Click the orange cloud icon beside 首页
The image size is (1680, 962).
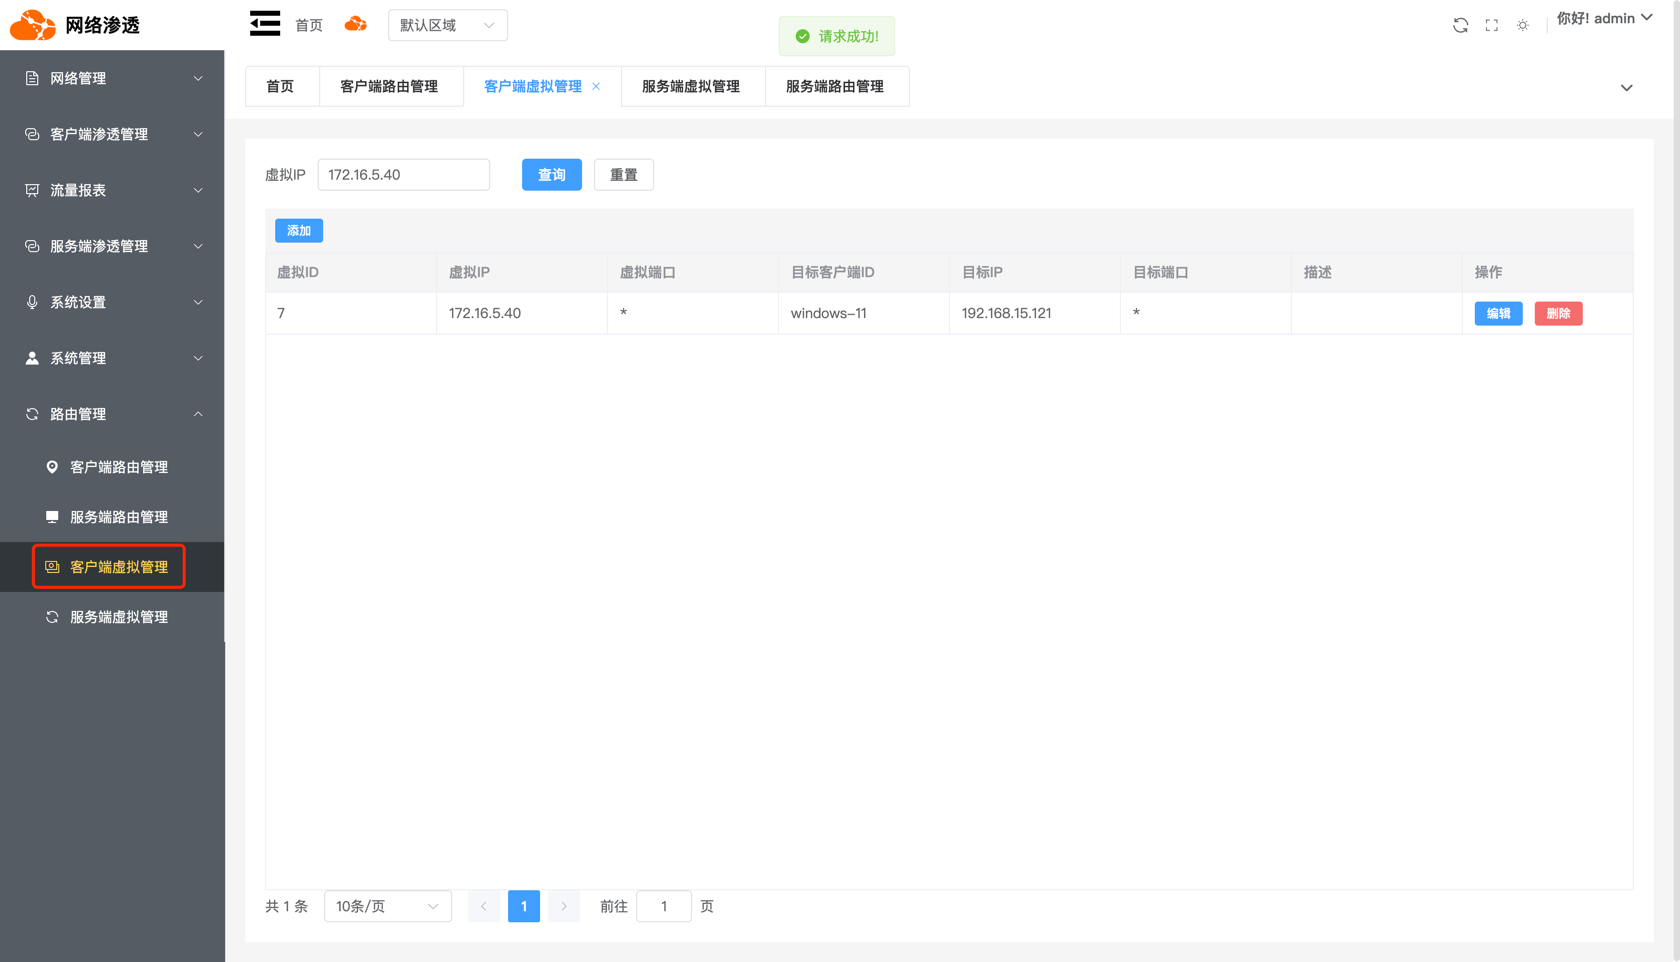point(356,24)
